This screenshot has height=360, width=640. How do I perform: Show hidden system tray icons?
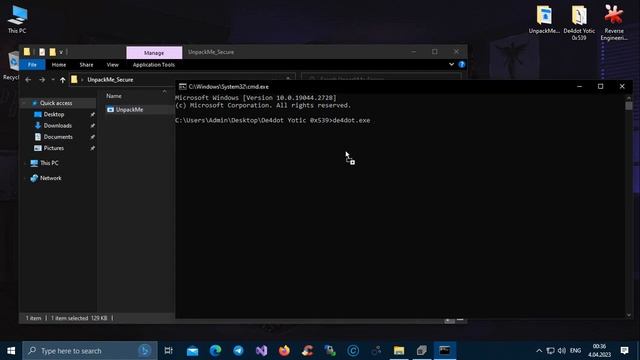(x=539, y=351)
